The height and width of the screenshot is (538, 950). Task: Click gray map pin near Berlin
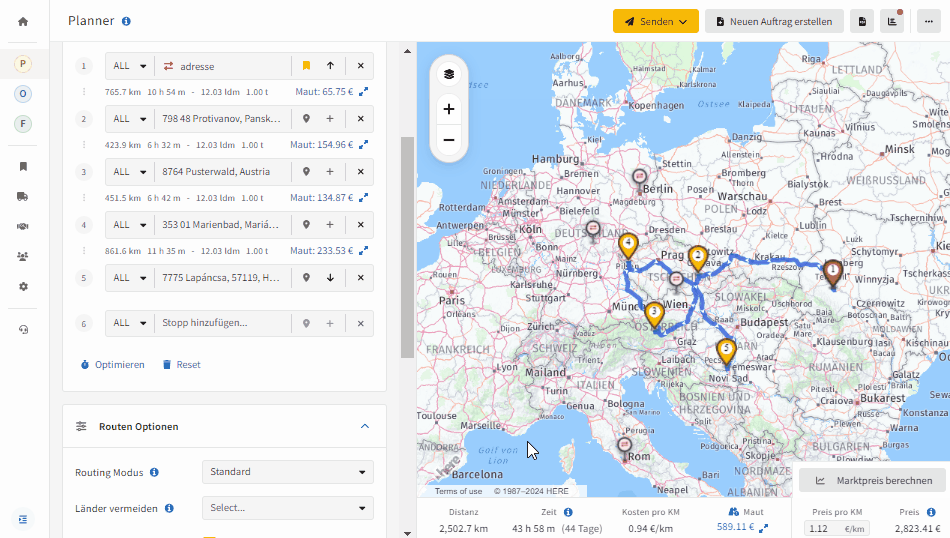click(x=639, y=179)
